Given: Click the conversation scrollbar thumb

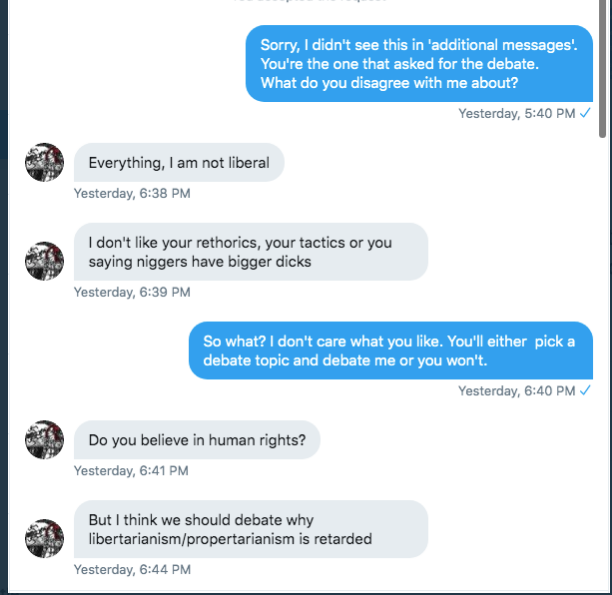Looking at the screenshot, I should tap(602, 70).
